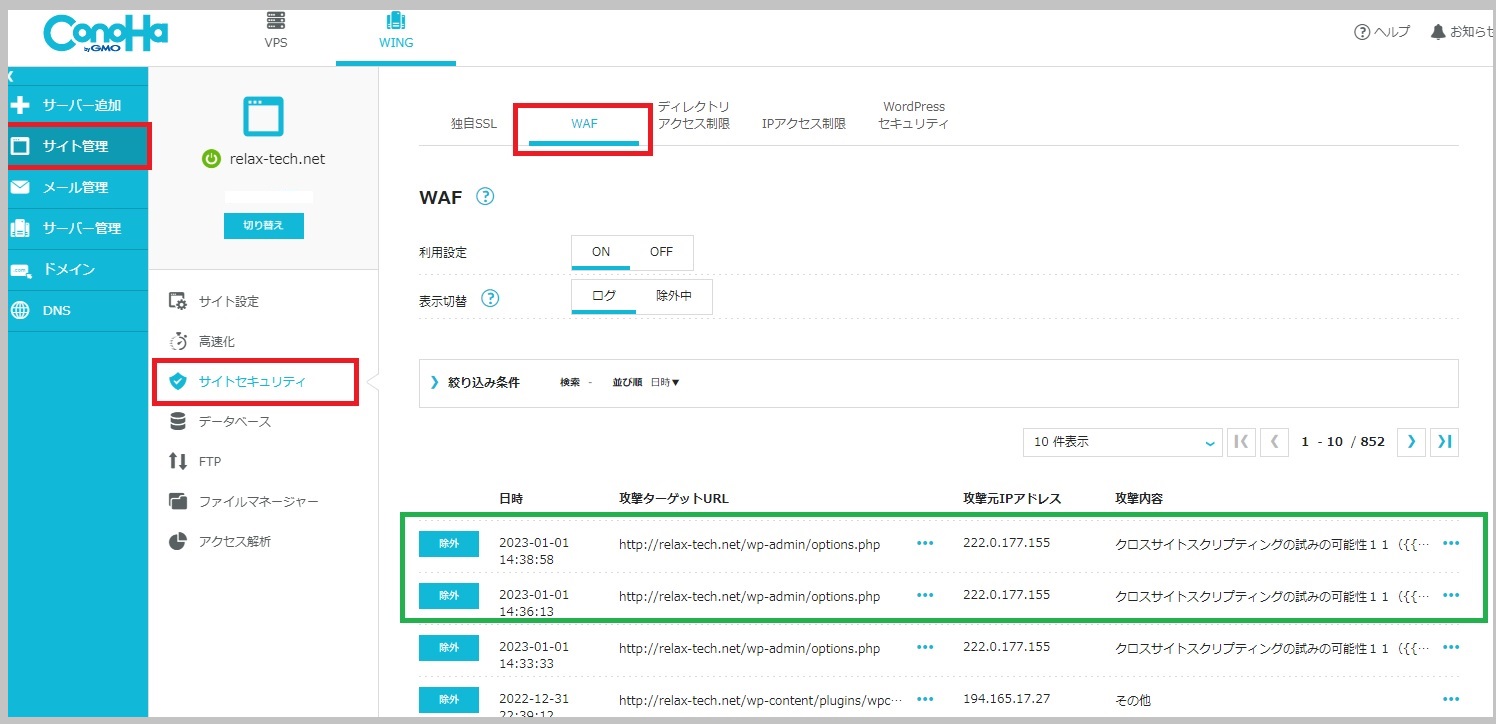Viewport: 1496px width, 724px height.
Task: Go to previous page of log
Action: [1274, 441]
